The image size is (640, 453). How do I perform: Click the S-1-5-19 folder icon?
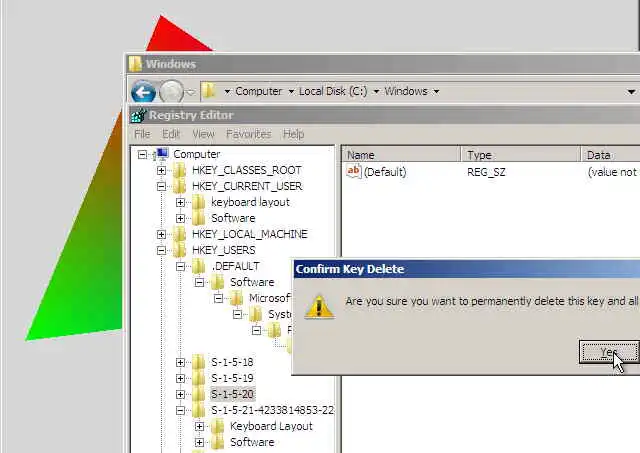[x=199, y=378]
